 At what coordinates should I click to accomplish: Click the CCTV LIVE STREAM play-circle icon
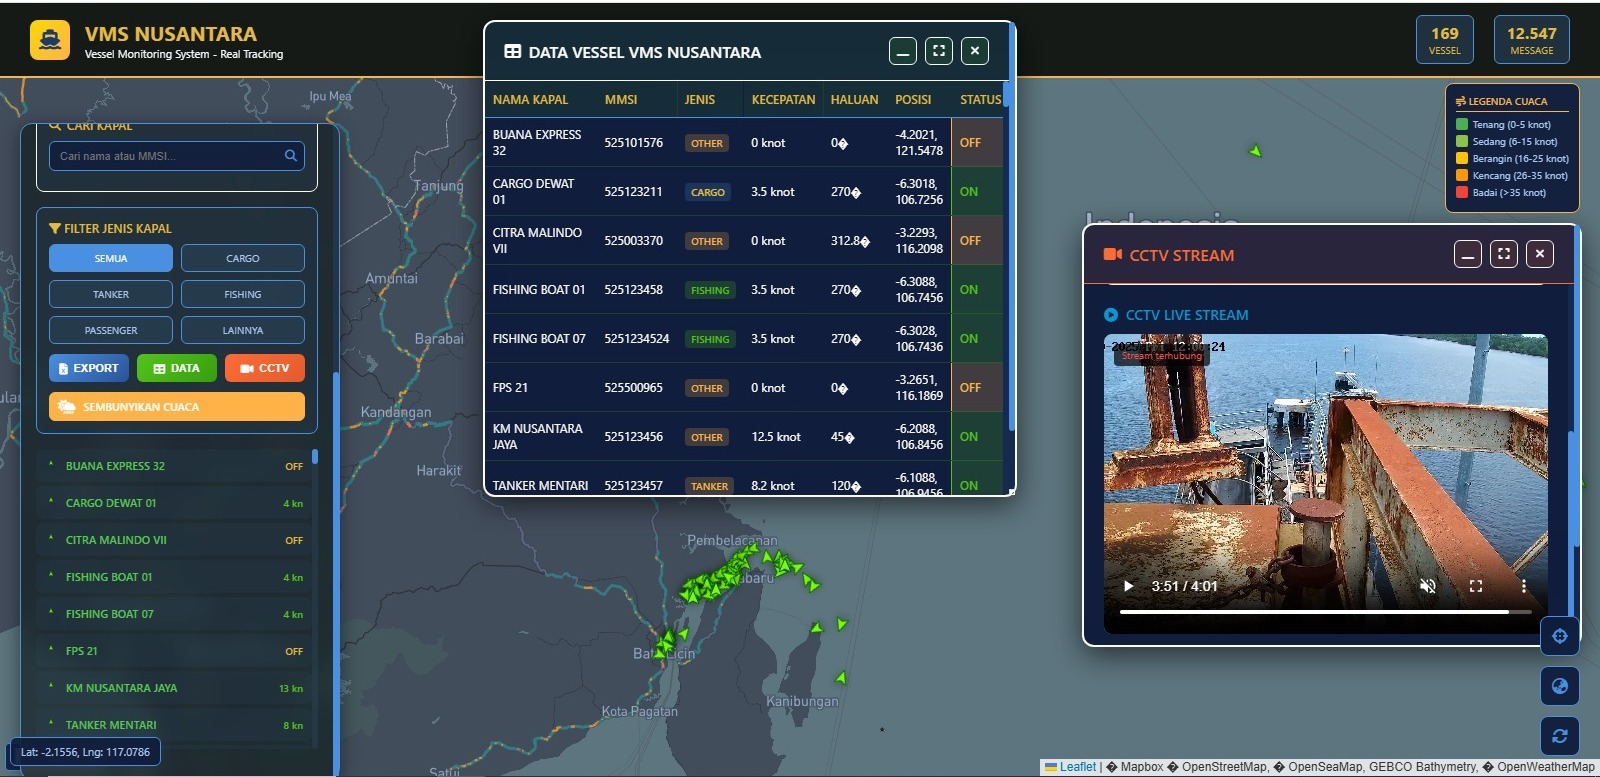click(1111, 315)
